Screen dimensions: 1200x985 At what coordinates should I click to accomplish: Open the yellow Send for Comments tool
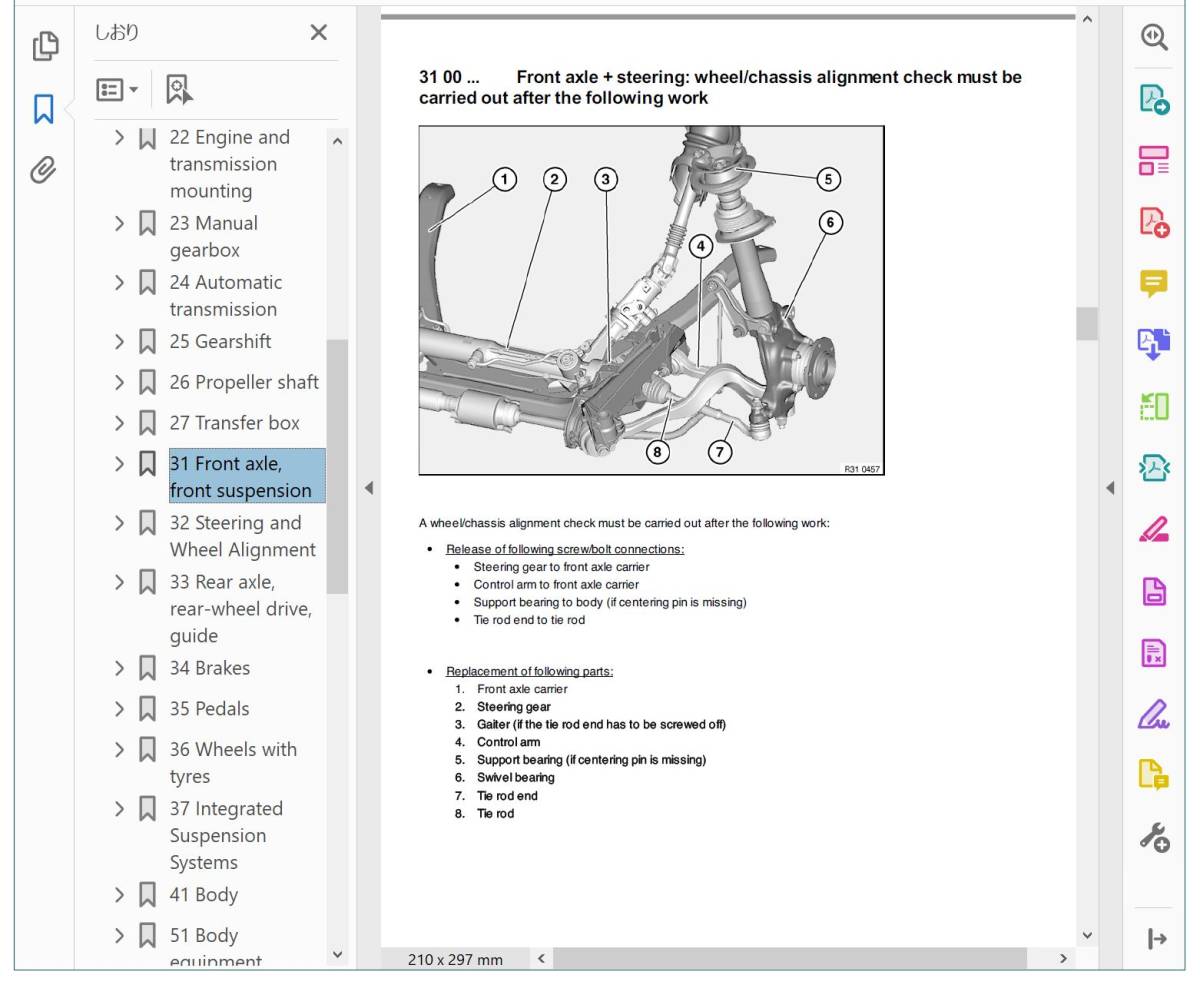pos(1154,775)
